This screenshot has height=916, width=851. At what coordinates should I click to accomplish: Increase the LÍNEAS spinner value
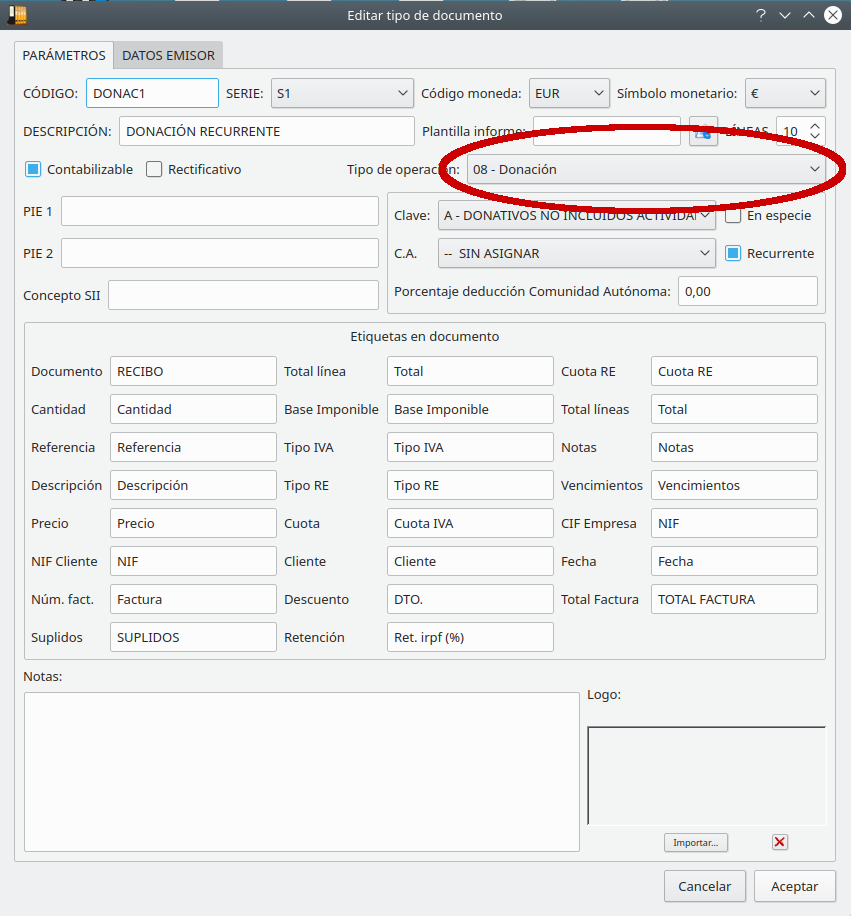click(x=815, y=125)
